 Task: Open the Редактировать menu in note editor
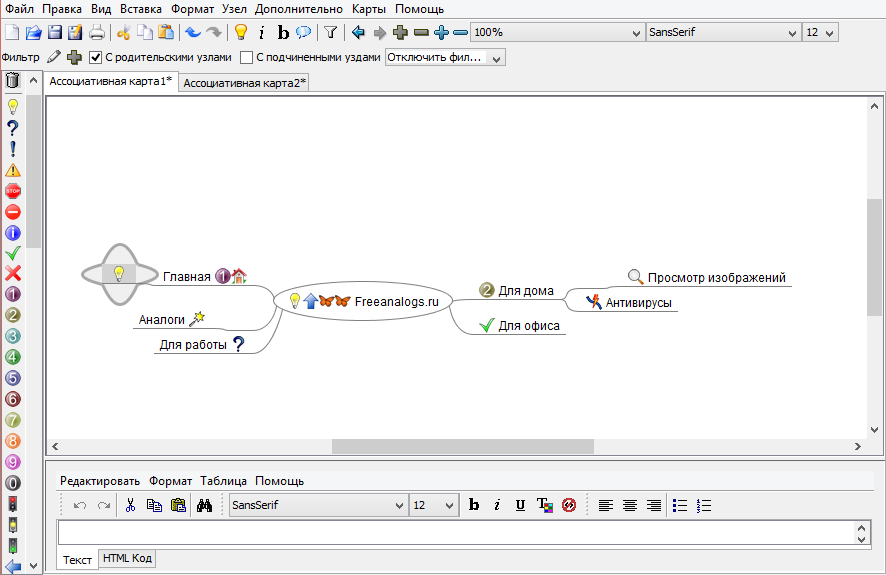[x=99, y=481]
